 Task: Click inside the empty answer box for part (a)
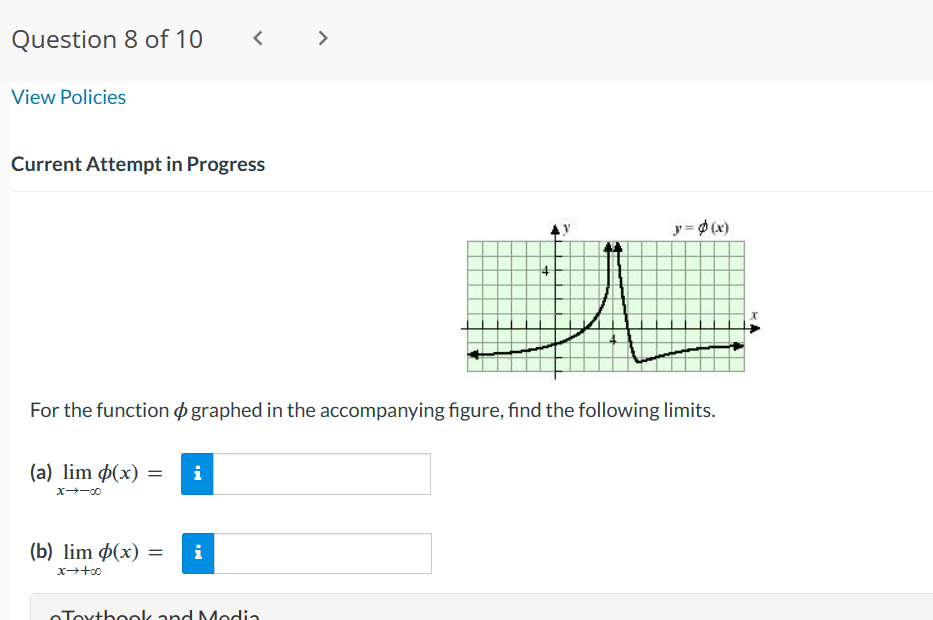[320, 473]
